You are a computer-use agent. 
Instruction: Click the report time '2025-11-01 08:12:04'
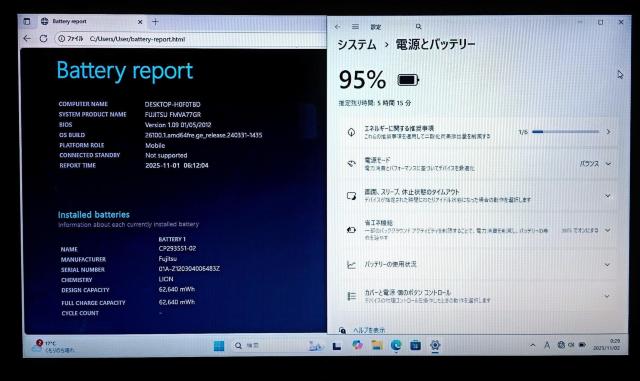coord(177,165)
